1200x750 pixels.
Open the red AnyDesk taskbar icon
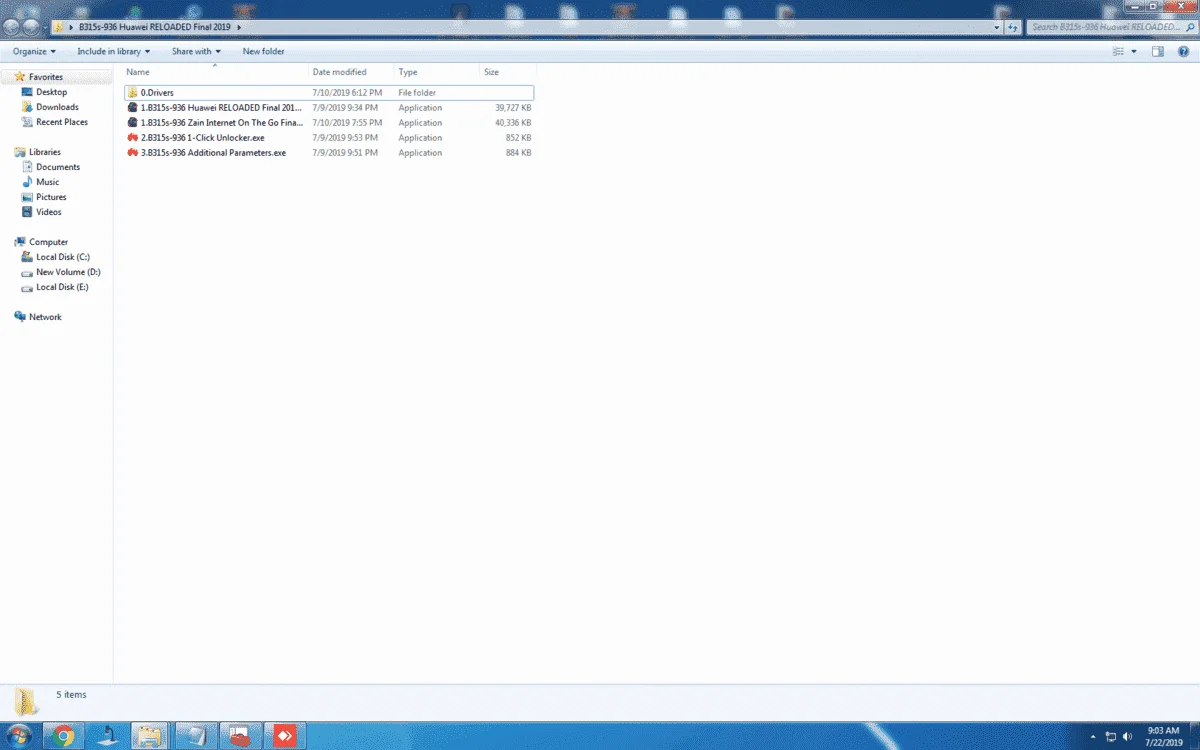285,736
